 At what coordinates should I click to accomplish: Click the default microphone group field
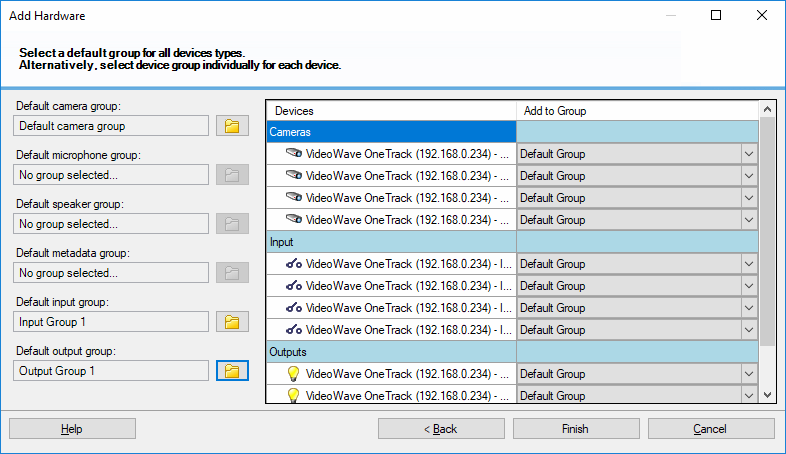coord(111,175)
